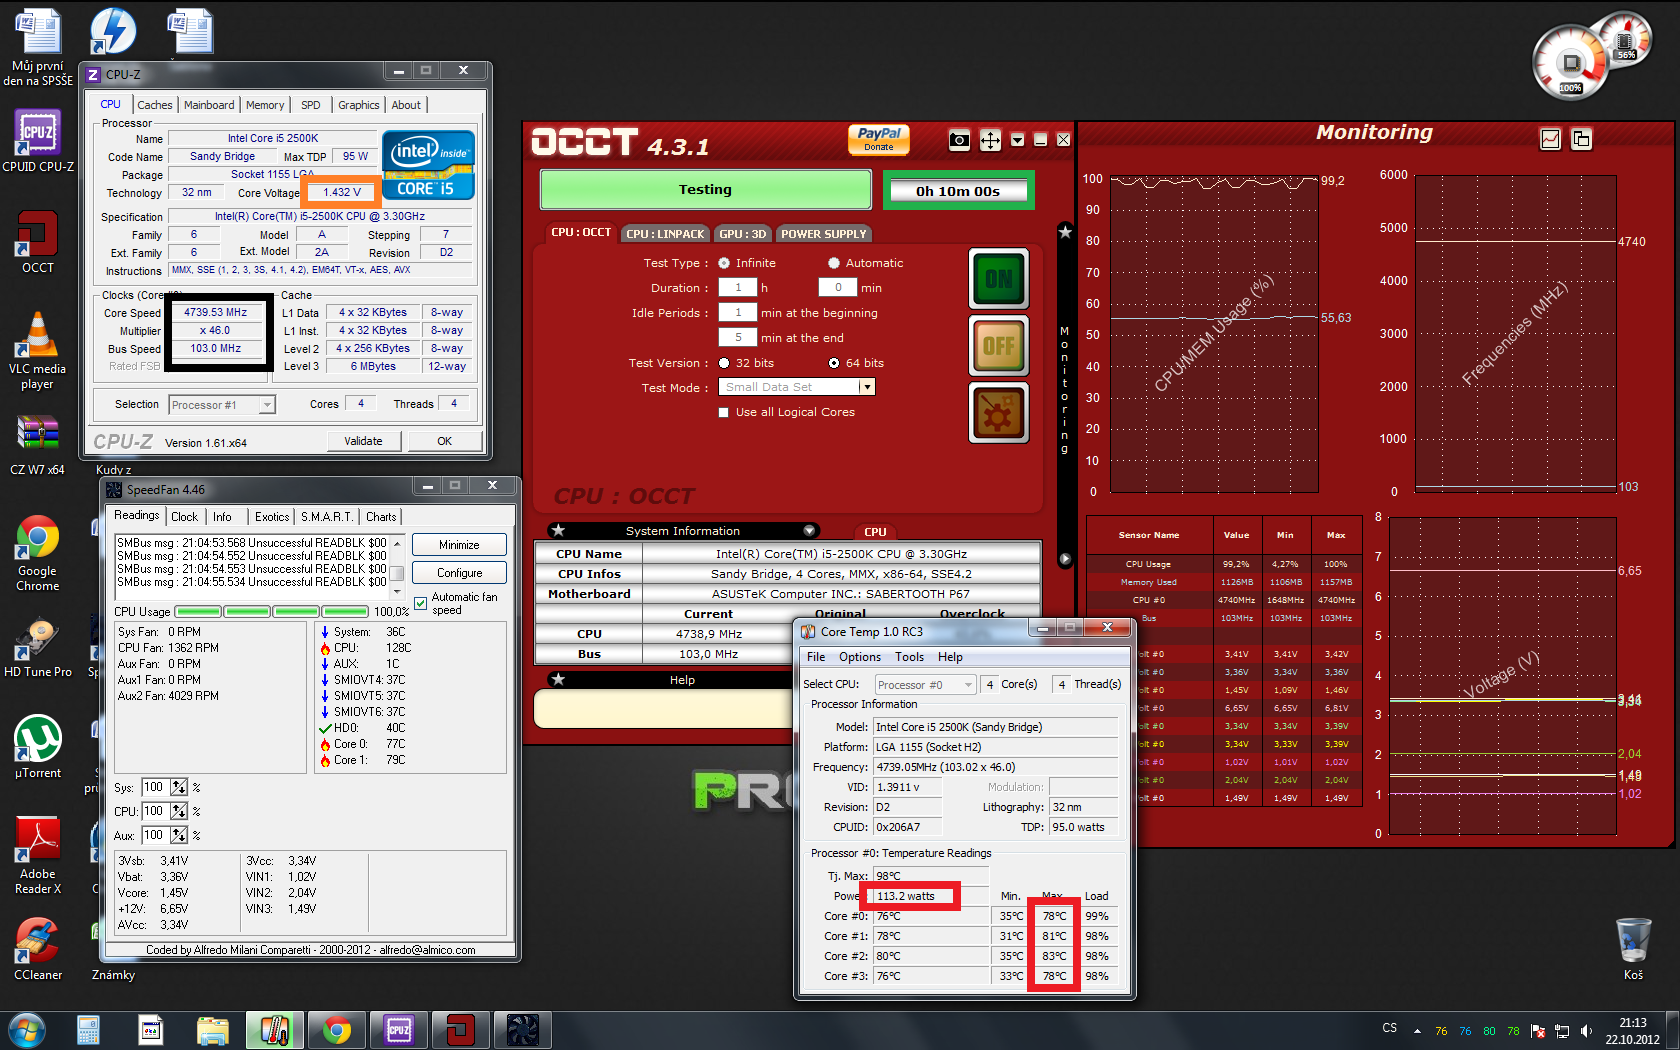1680x1050 pixels.
Task: Open HD Tune Pro desktop shortcut
Action: [x=38, y=648]
